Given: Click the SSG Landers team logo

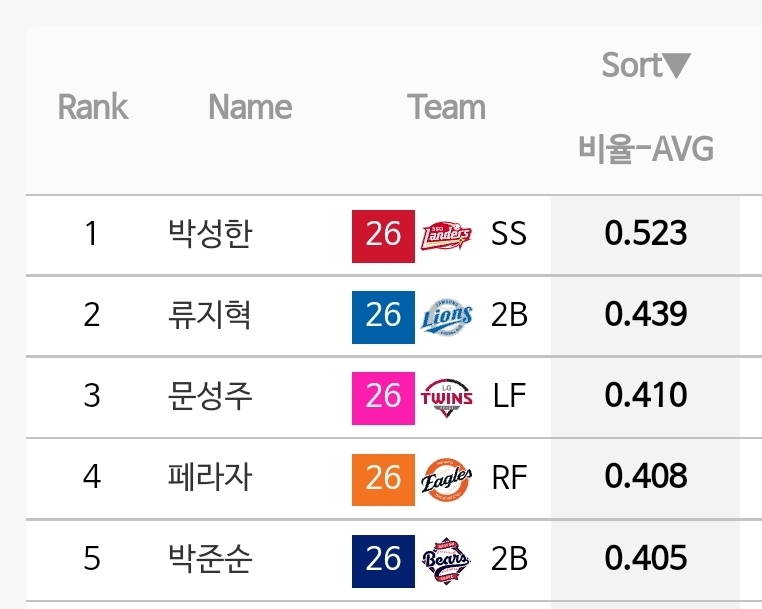Looking at the screenshot, I should pos(446,234).
